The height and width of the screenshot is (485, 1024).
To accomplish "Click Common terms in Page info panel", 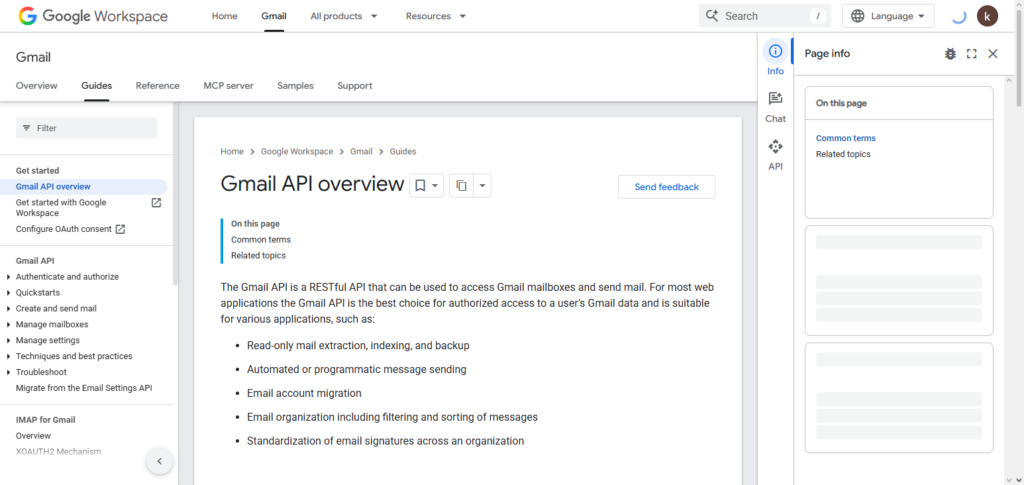I will 846,138.
